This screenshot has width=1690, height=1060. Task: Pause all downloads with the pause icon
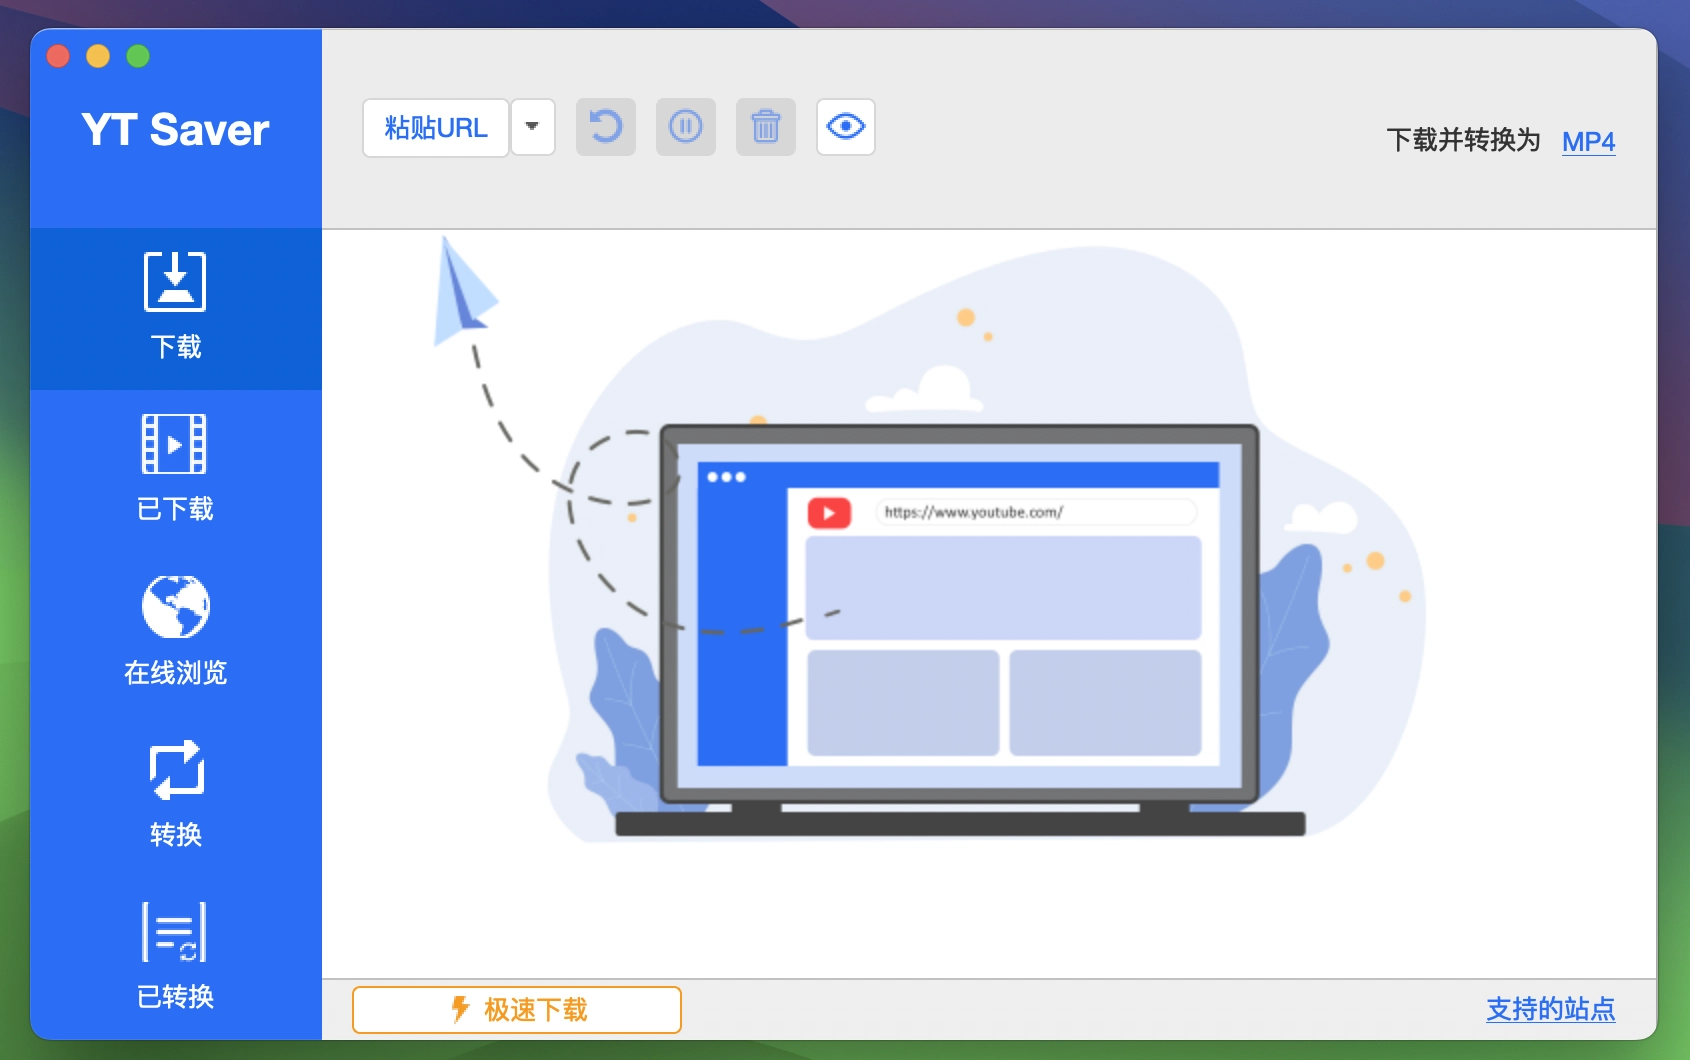pyautogui.click(x=685, y=127)
